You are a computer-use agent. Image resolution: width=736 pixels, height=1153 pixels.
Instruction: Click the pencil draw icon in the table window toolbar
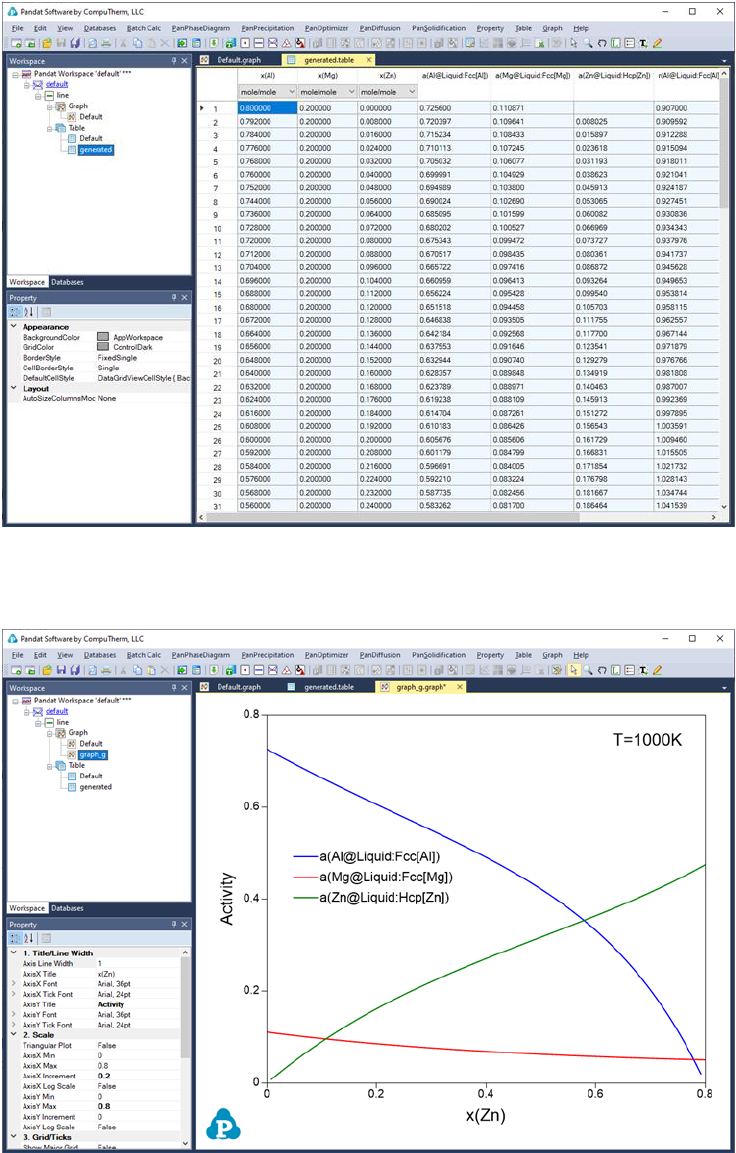pyautogui.click(x=657, y=43)
